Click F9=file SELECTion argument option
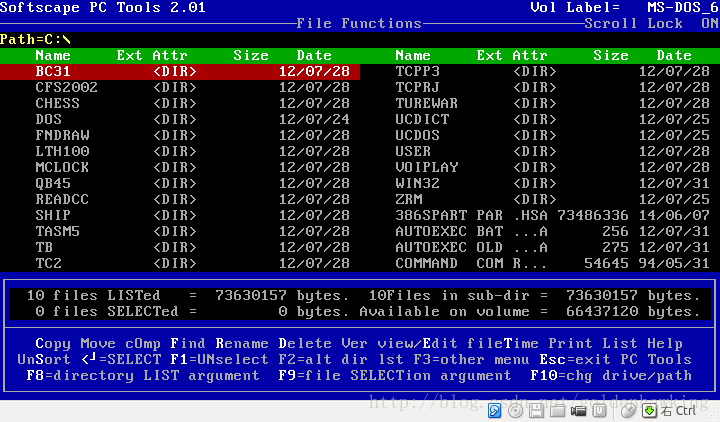 pos(395,376)
